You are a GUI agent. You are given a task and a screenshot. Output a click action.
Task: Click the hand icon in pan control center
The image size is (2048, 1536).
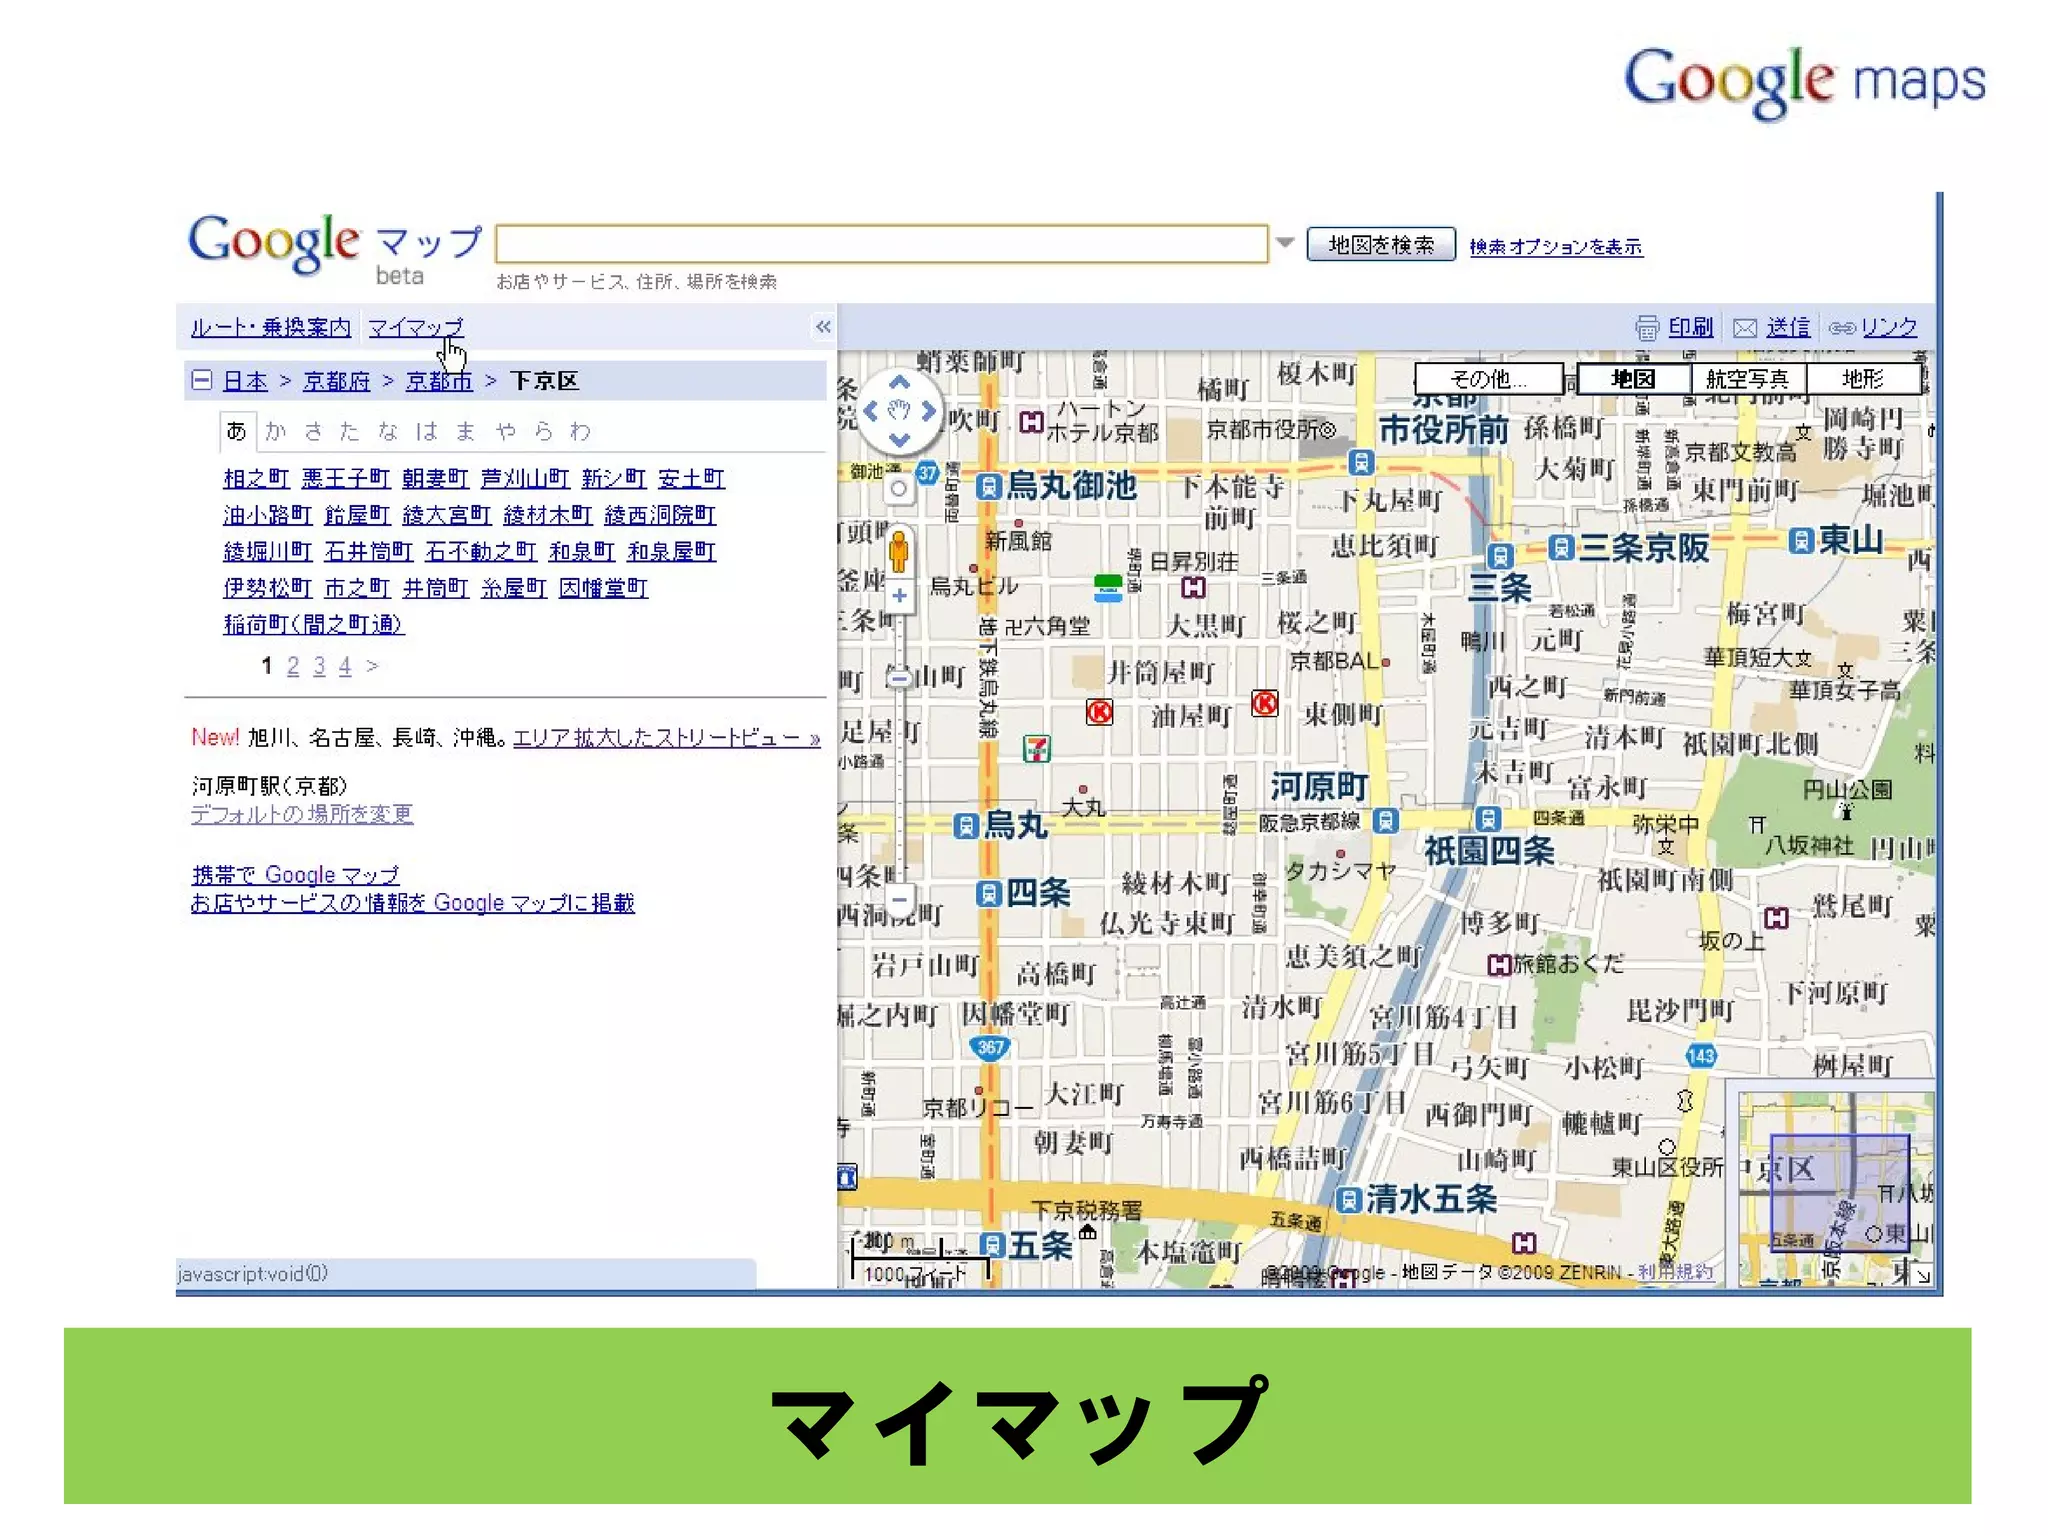coord(899,410)
